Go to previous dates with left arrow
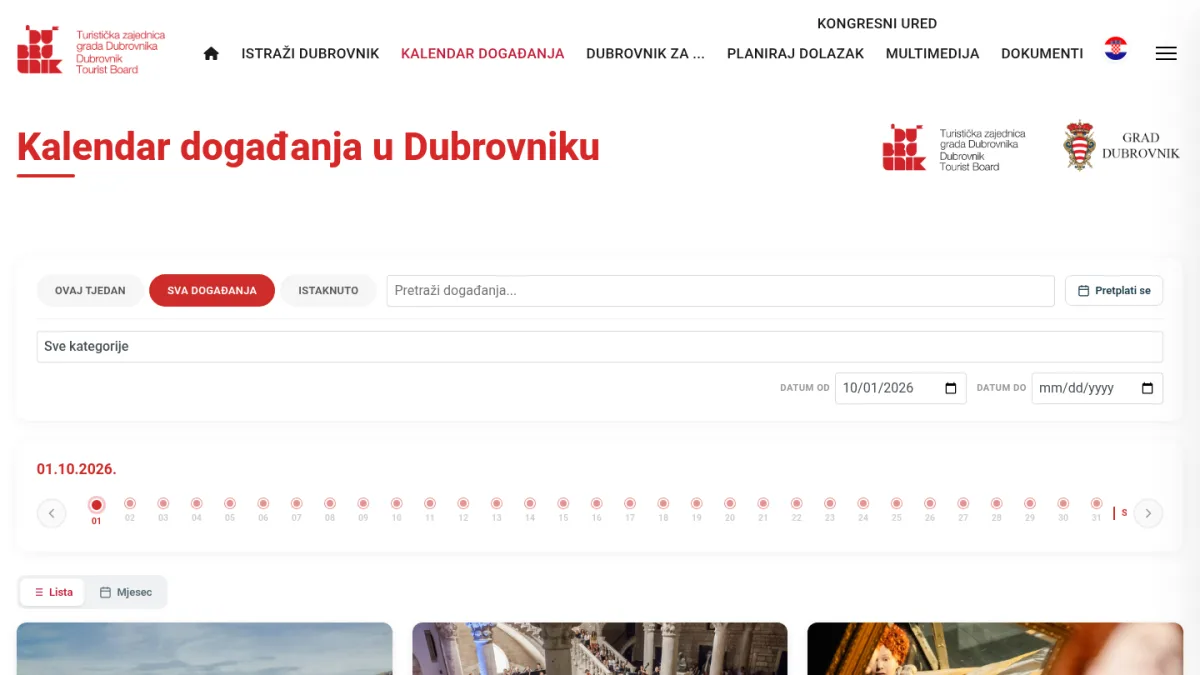The height and width of the screenshot is (675, 1200). (51, 513)
